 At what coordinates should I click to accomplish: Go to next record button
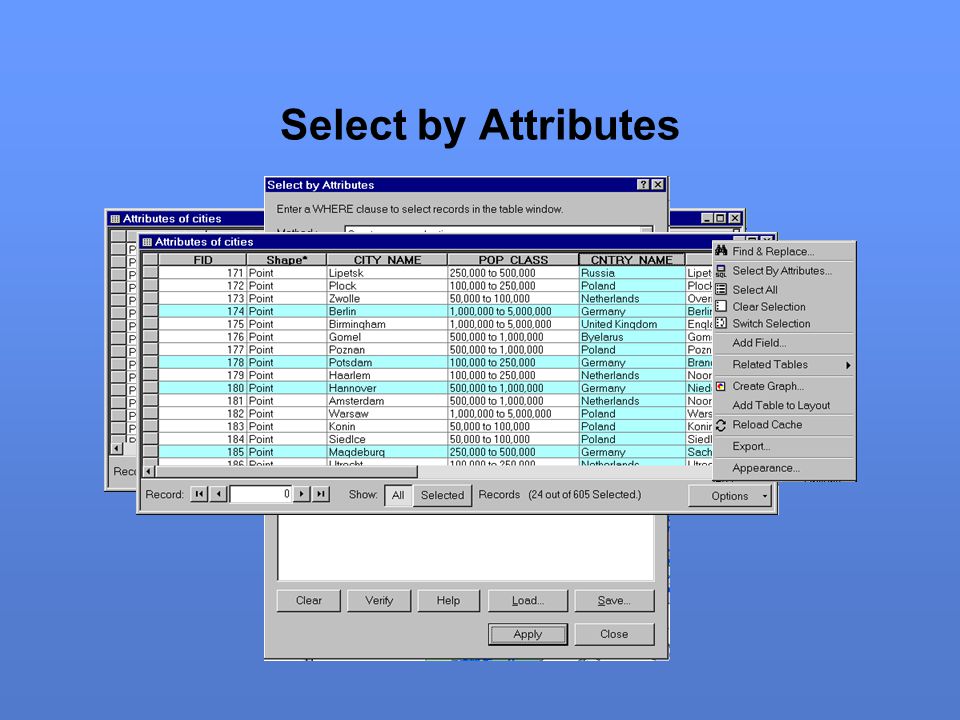pos(301,494)
